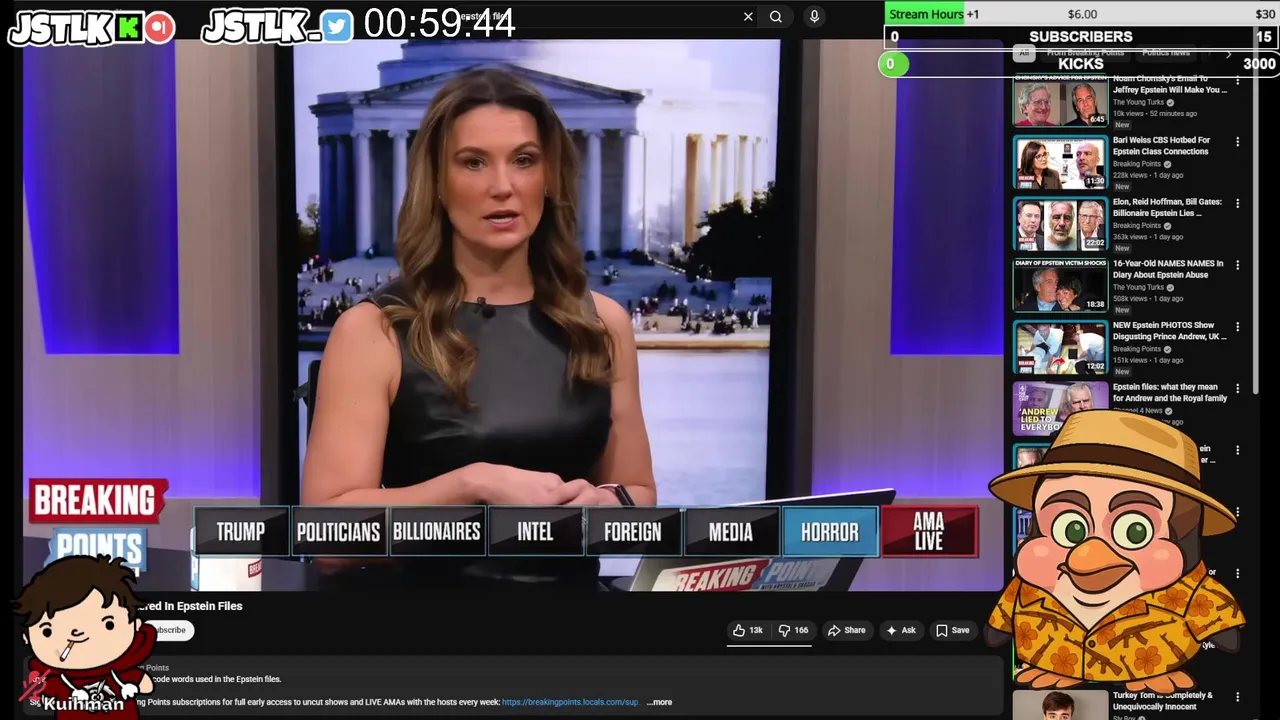
Task: Click title 'NEW Epstein PHOTOS Show Disgusting Prince Andrew'
Action: click(1169, 331)
